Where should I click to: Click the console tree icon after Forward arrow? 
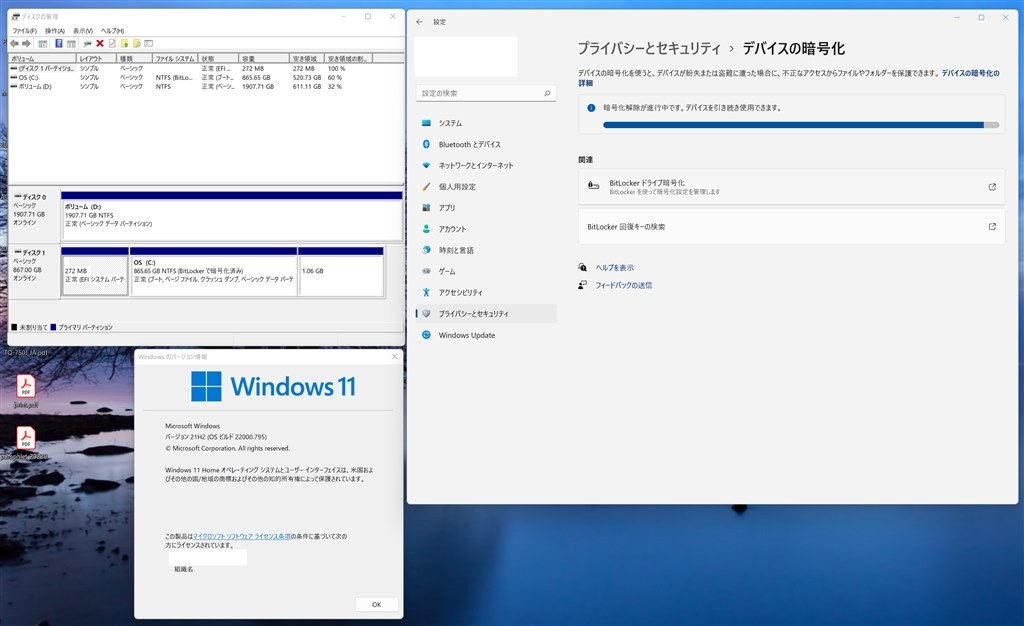(42, 44)
